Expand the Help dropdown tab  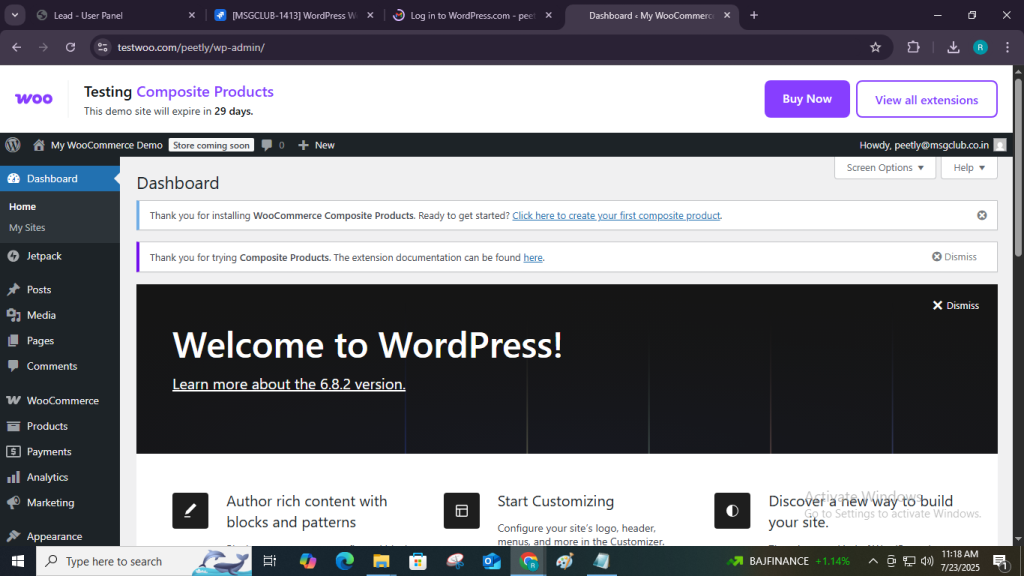(x=969, y=168)
